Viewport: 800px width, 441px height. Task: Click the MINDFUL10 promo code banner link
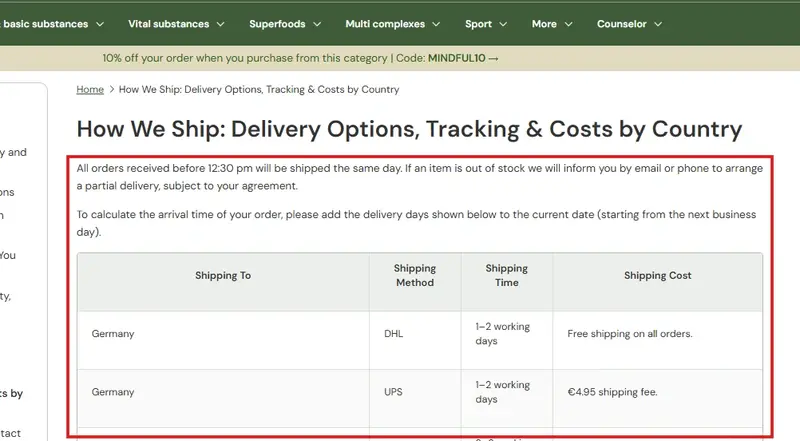click(300, 58)
